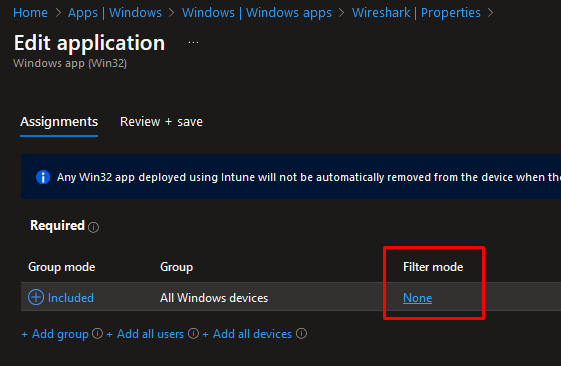Click + Add all users link
The height and width of the screenshot is (366, 561).
click(x=145, y=334)
